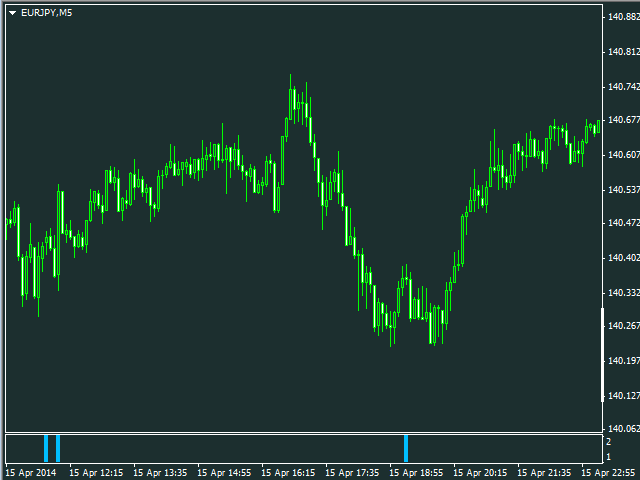Click the 140.882 price level label
This screenshot has height=480, width=640.
coord(624,17)
